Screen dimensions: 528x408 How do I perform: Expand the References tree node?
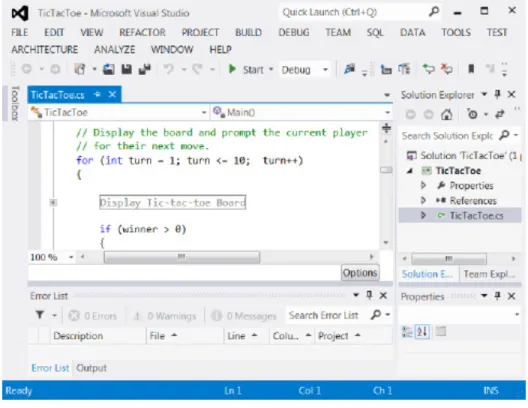point(424,201)
